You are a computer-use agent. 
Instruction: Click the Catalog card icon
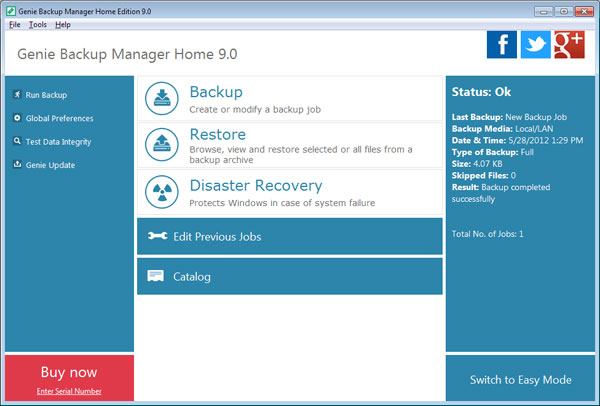coord(156,276)
